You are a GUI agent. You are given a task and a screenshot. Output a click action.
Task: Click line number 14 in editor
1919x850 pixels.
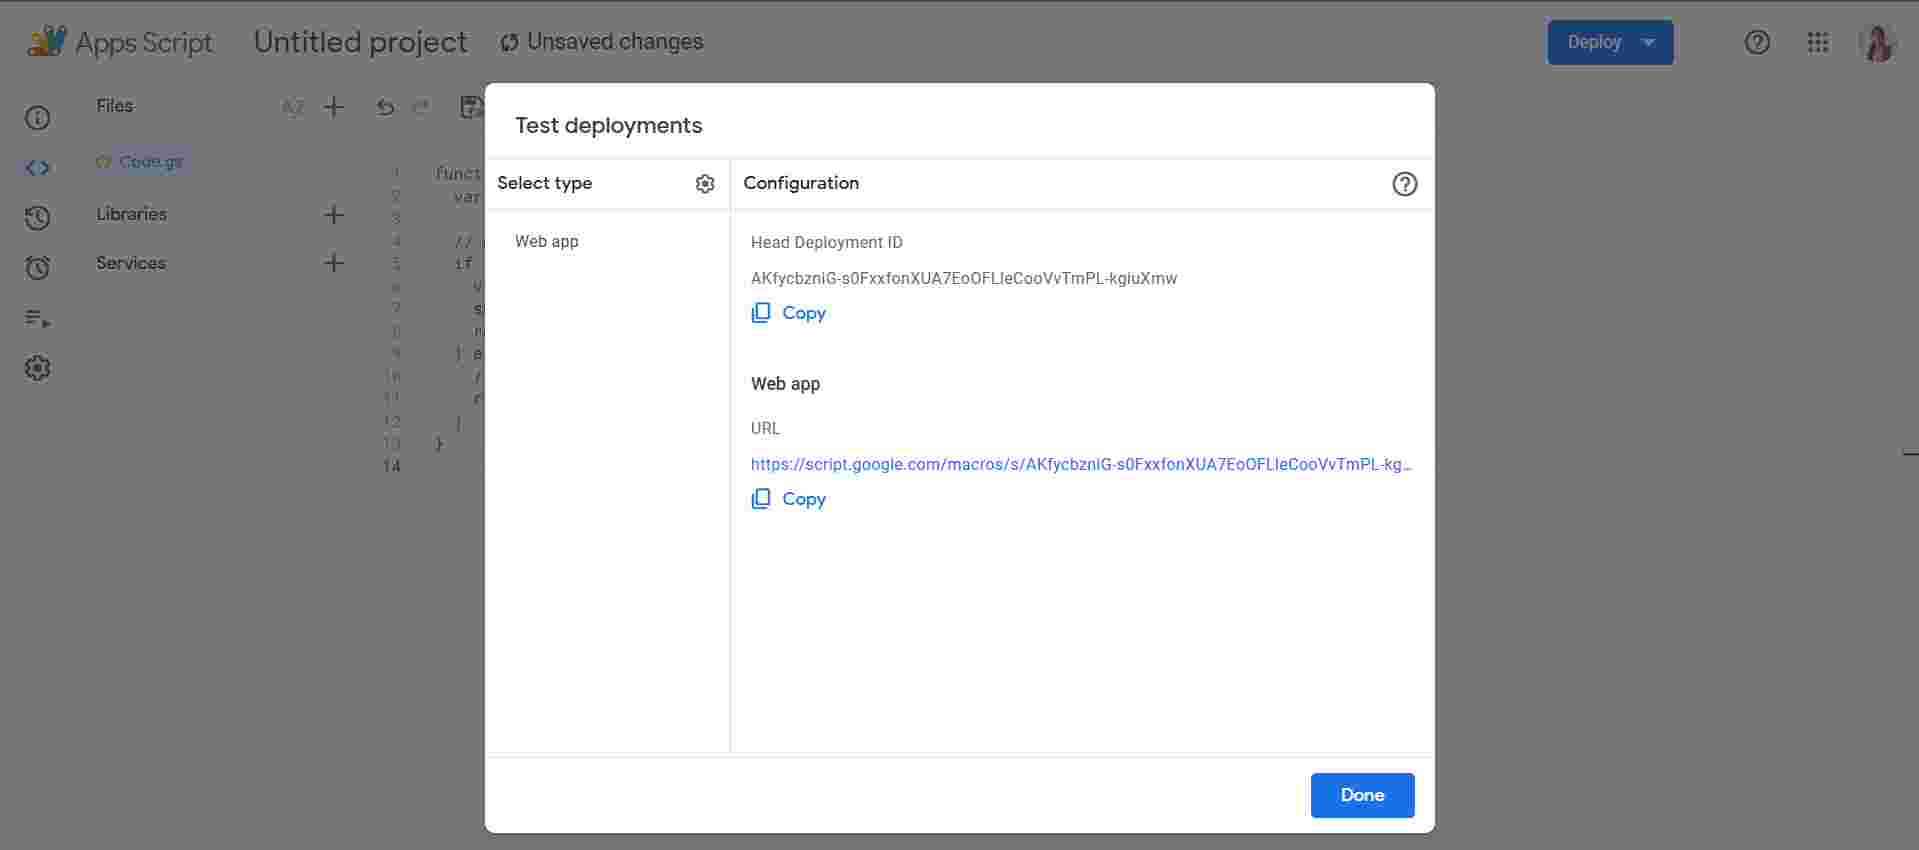[x=392, y=466]
